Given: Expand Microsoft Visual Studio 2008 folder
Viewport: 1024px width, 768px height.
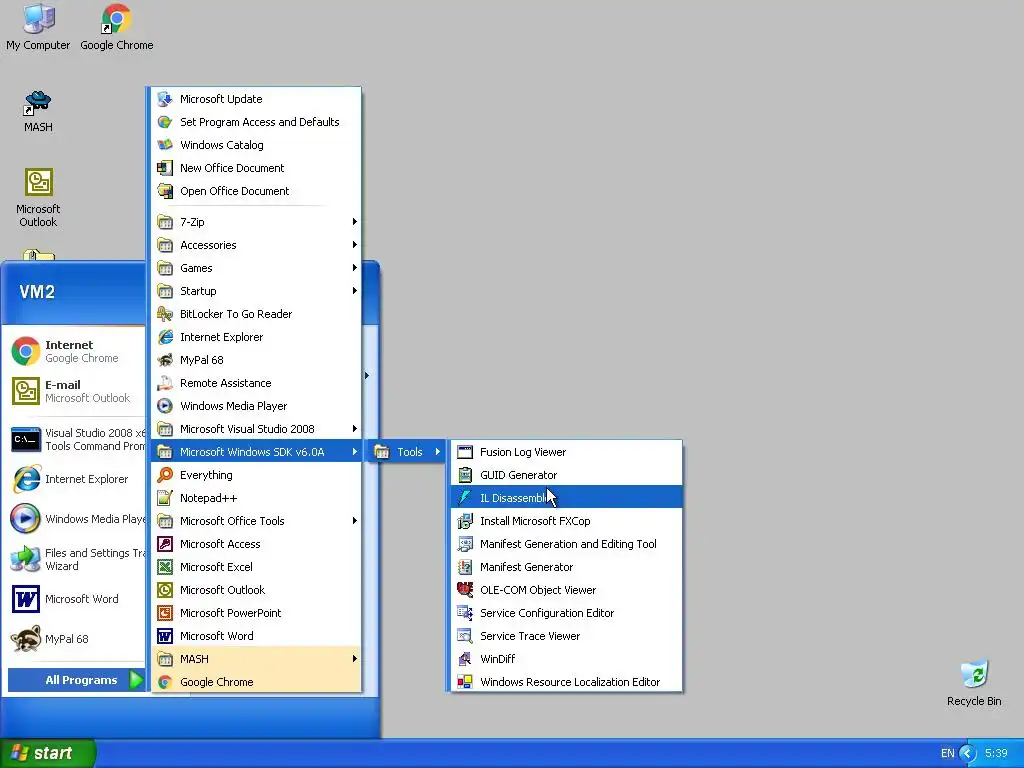Looking at the screenshot, I should click(x=256, y=429).
